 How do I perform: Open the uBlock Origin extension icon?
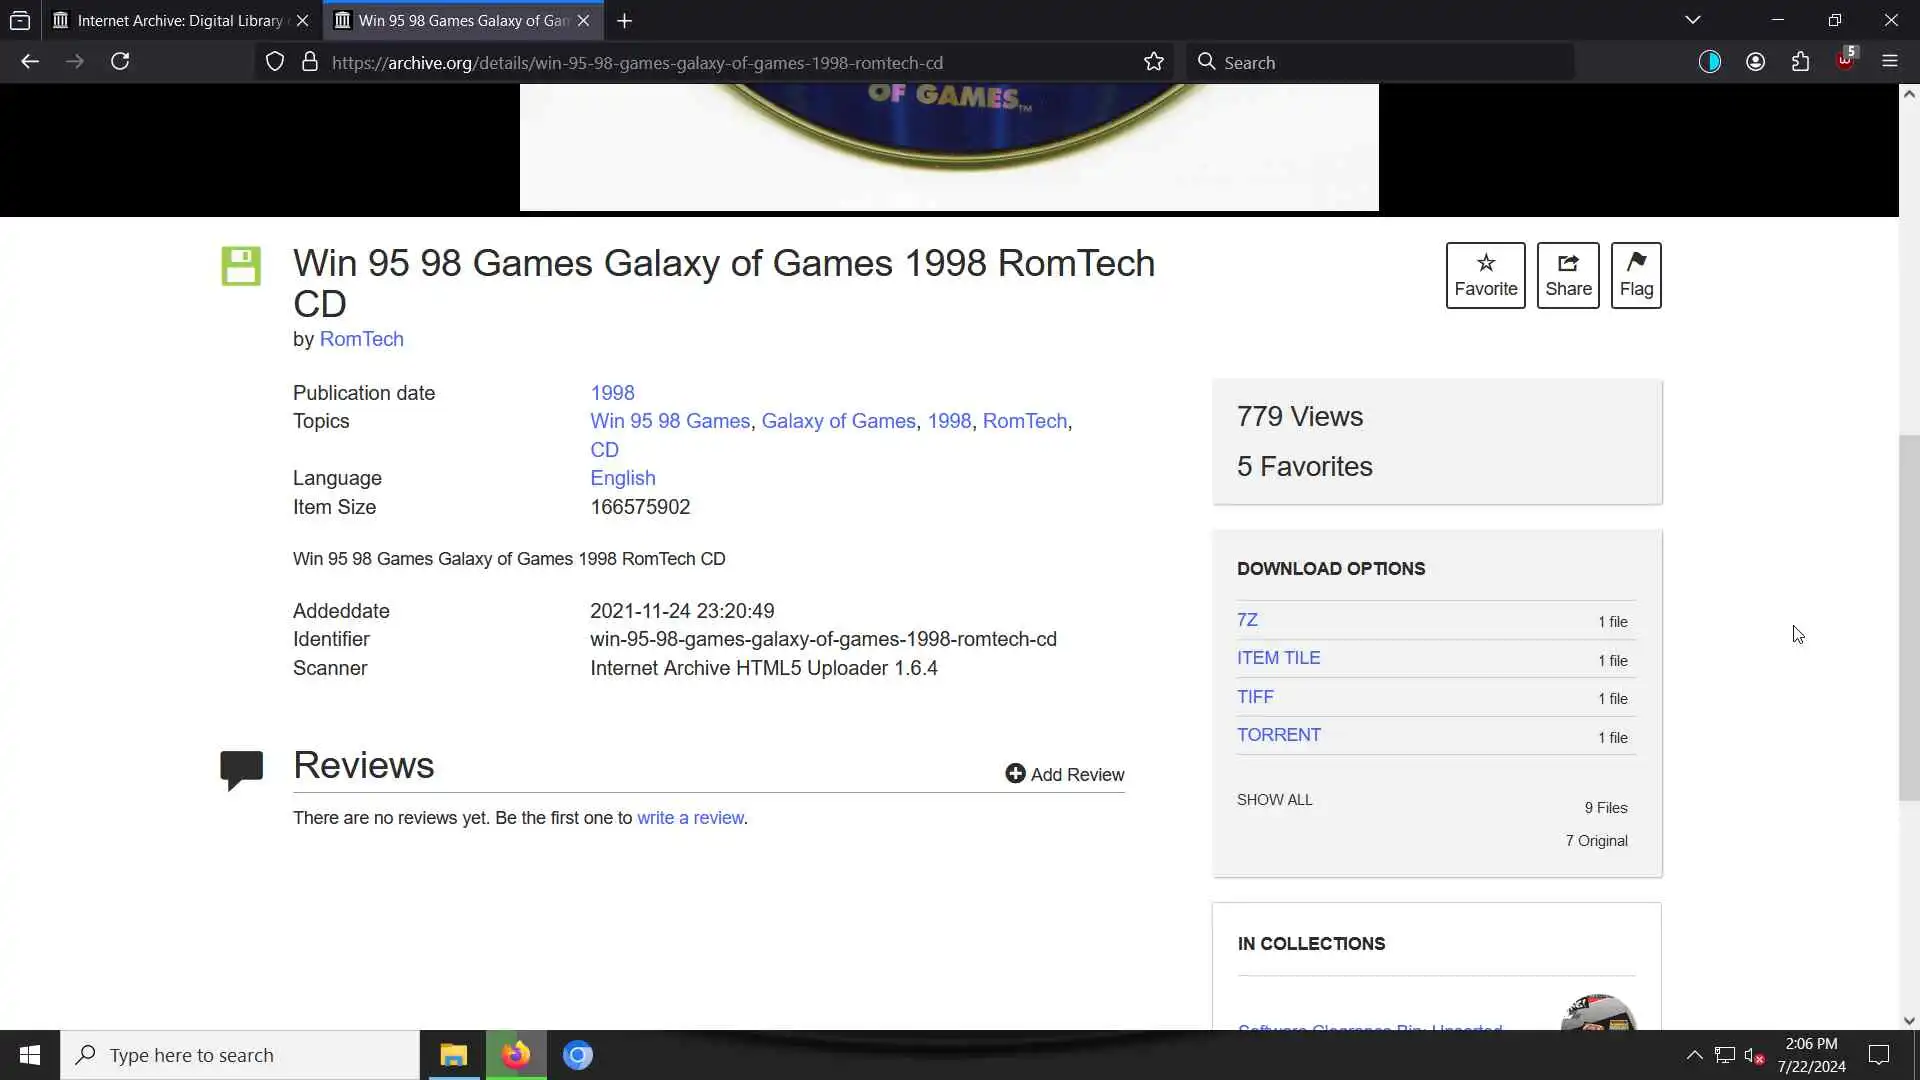pos(1845,62)
